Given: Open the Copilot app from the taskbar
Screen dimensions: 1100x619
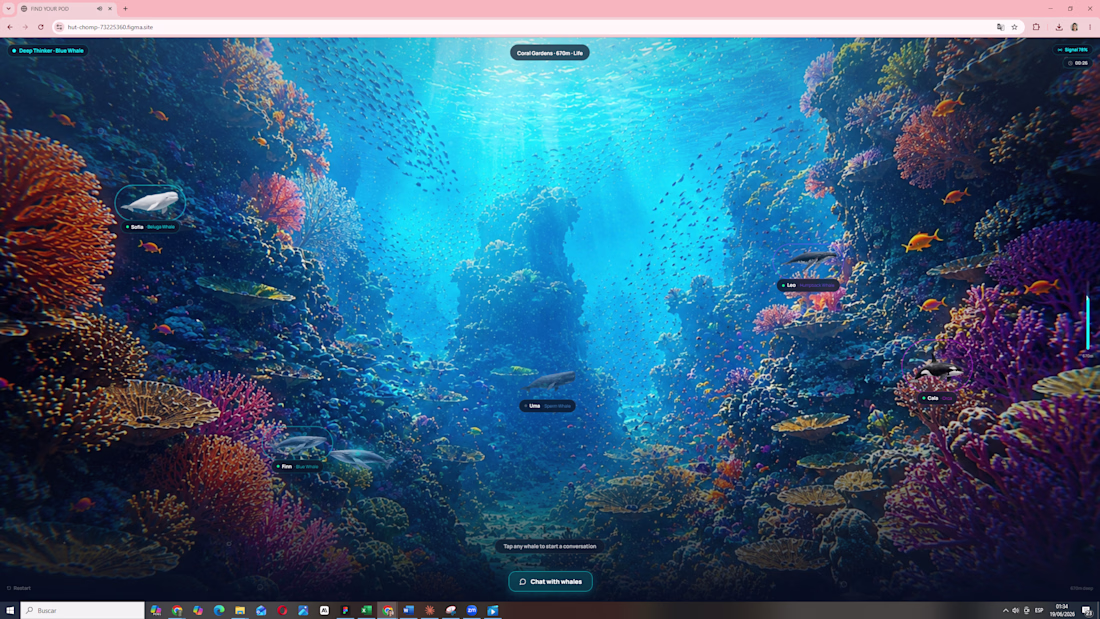Looking at the screenshot, I should [198, 611].
